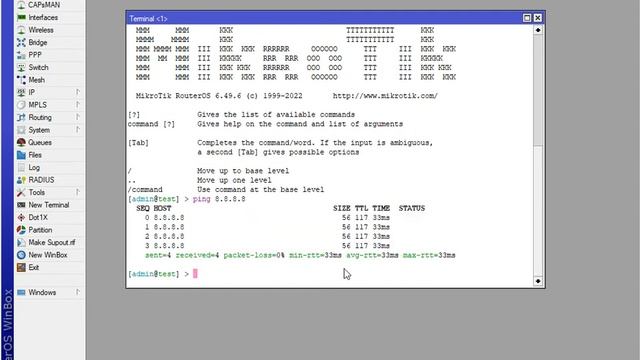This screenshot has height=360, width=640.
Task: Click the 'avg-rtt=33ms' text
Action: tap(372, 256)
